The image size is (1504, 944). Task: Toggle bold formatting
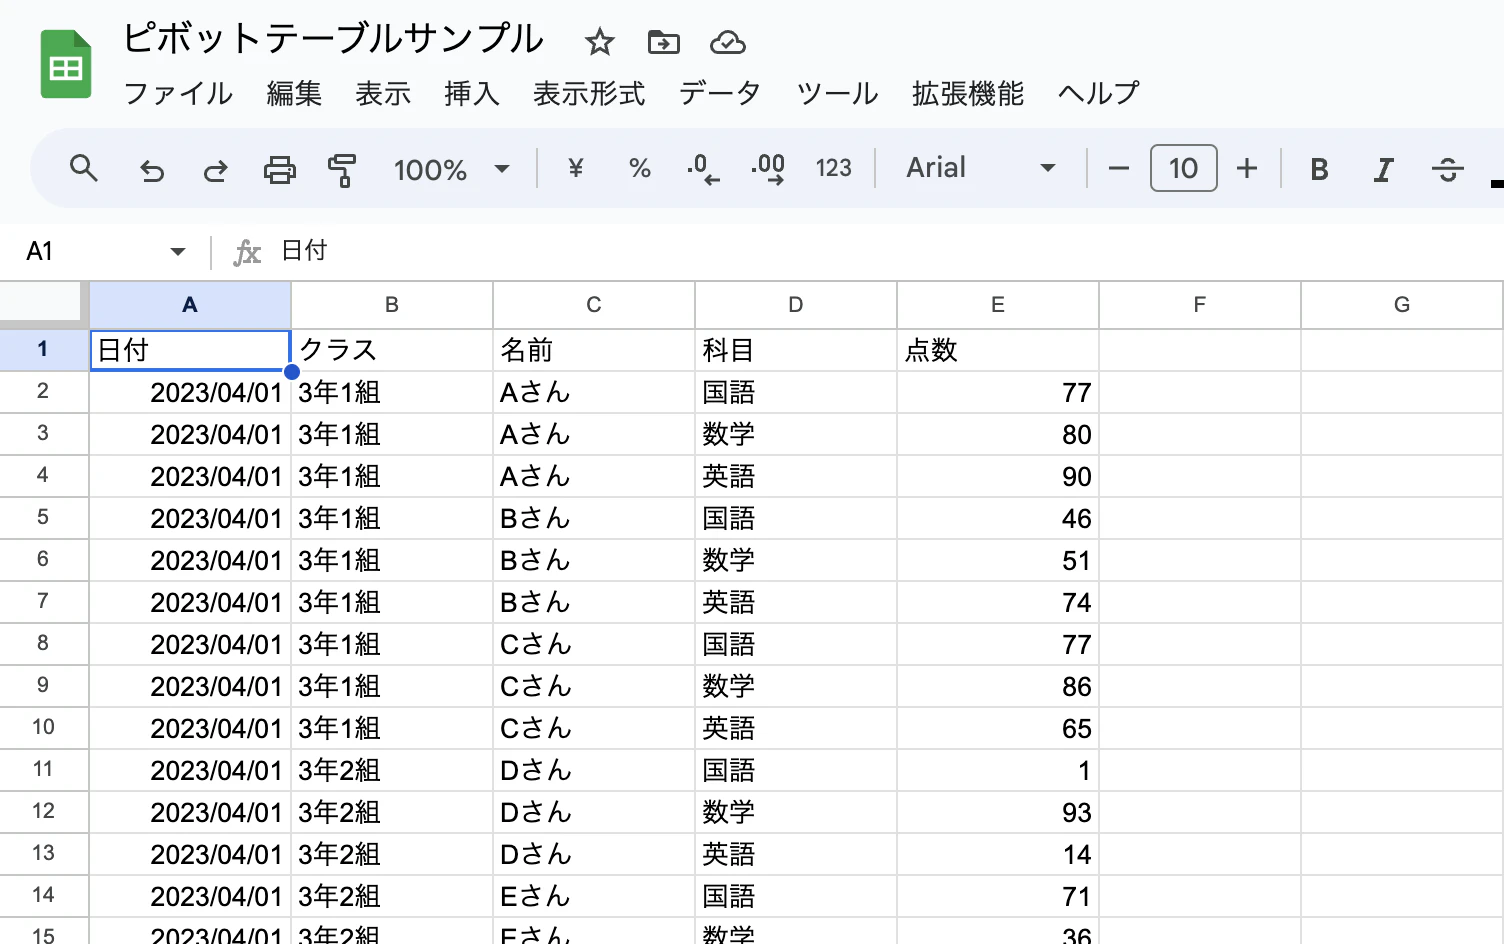tap(1318, 169)
